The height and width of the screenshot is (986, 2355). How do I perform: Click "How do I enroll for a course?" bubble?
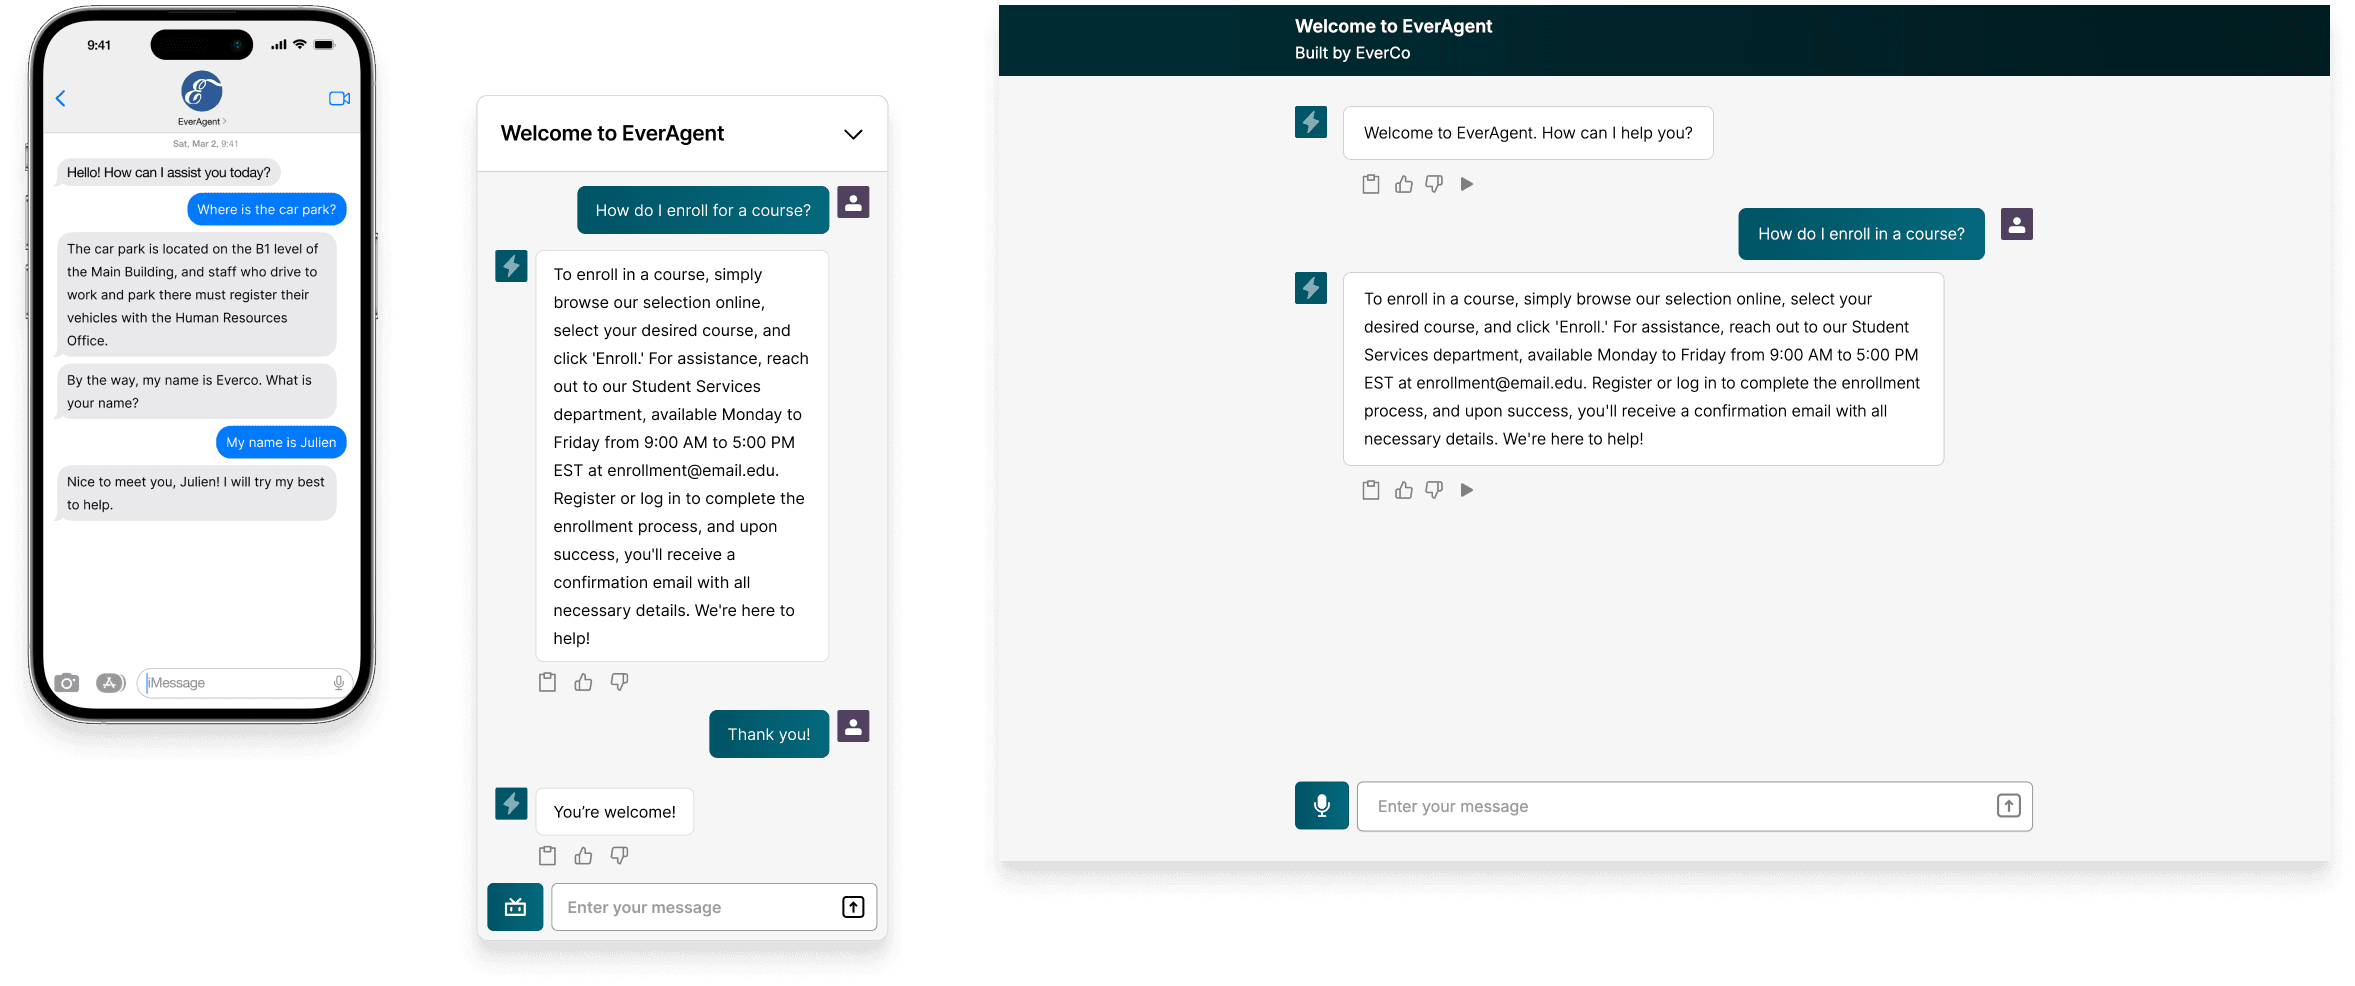703,210
